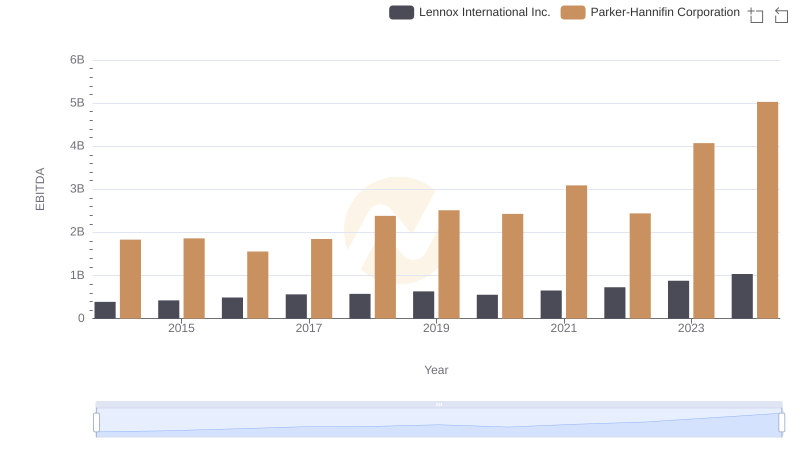Click the 2017 x-axis label
The image size is (800, 461).
pos(309,328)
